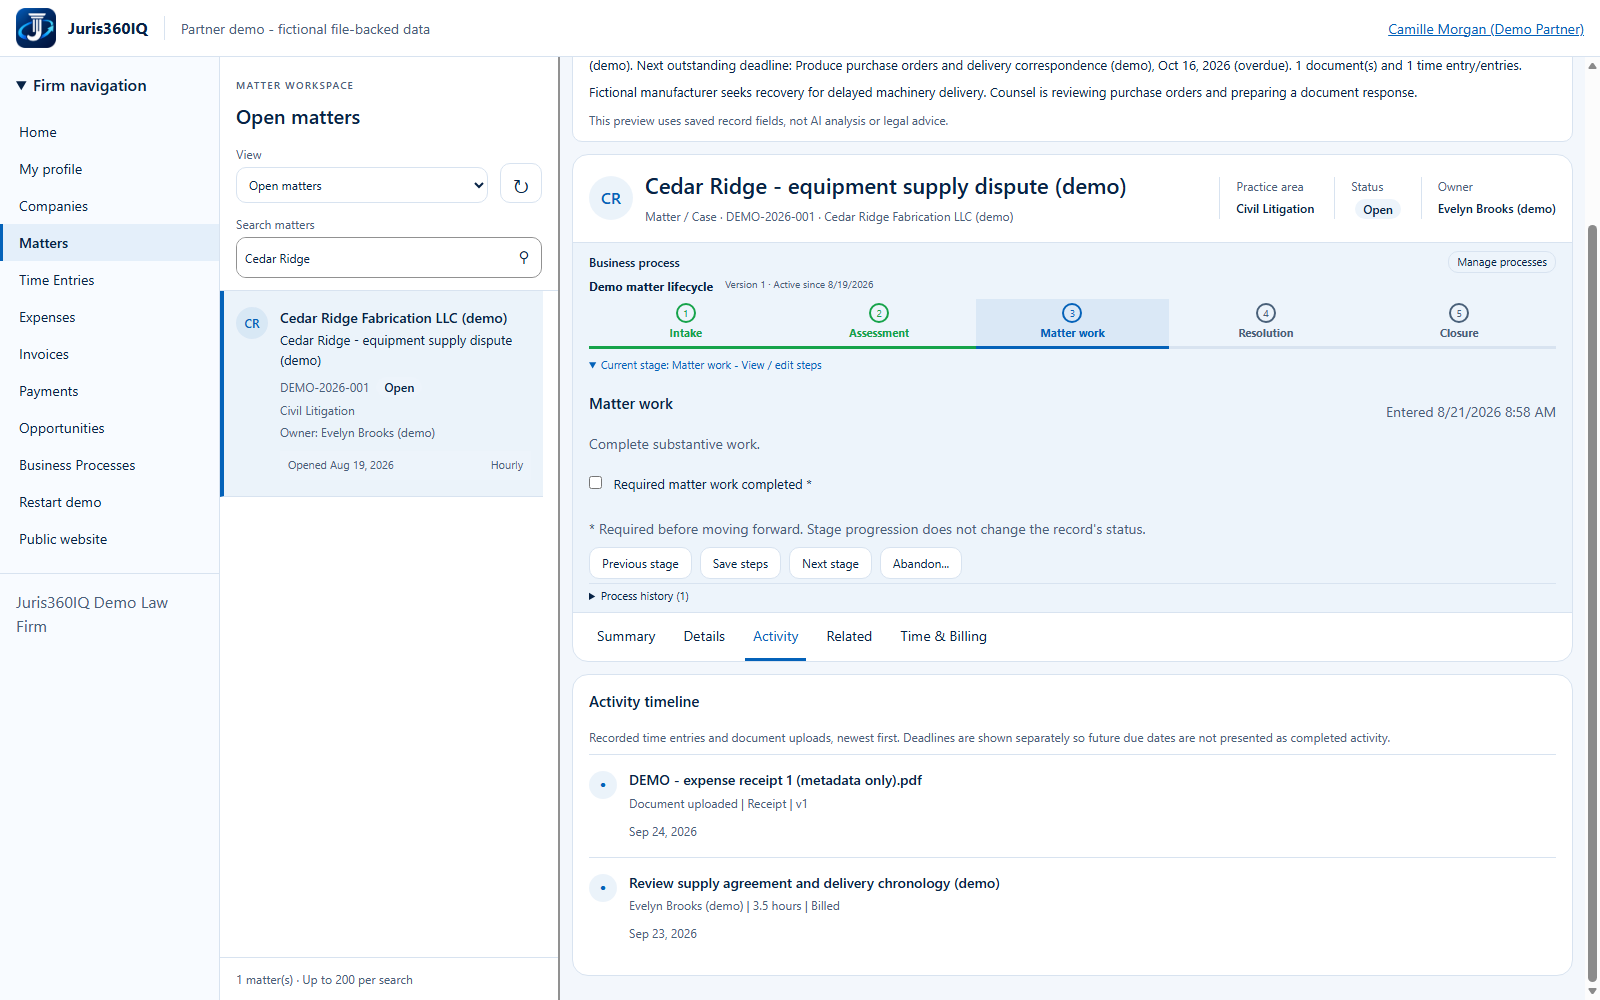This screenshot has height=1000, width=1600.
Task: Click the CR avatar in matter header
Action: (611, 199)
